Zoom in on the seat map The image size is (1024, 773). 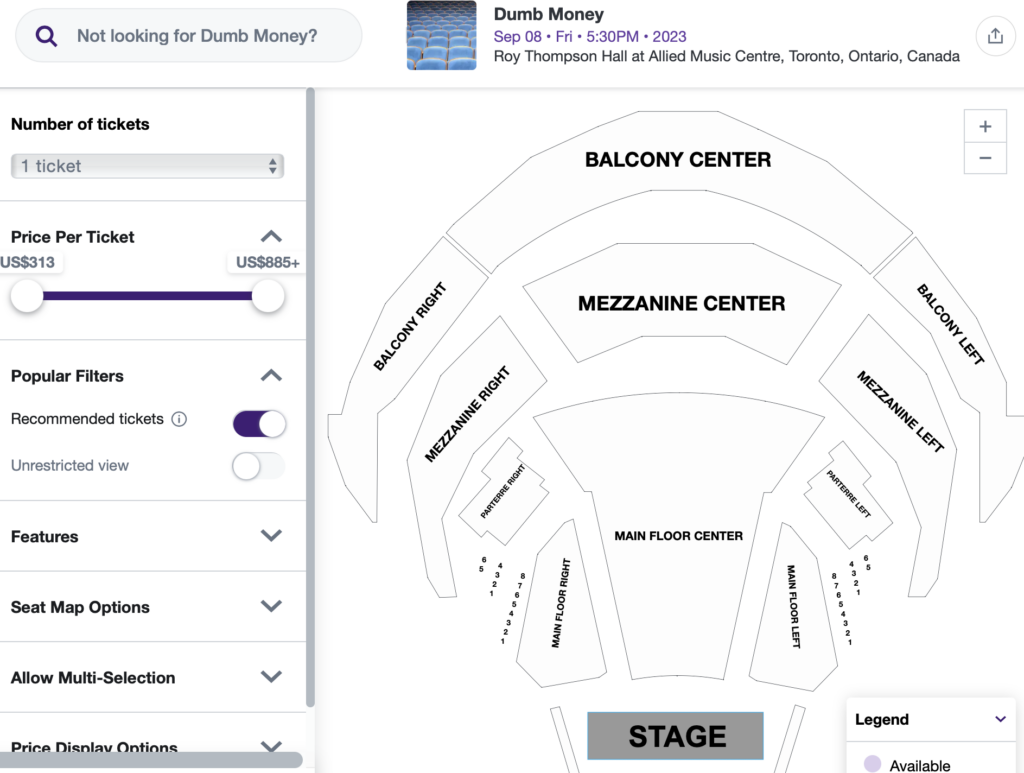tap(985, 127)
